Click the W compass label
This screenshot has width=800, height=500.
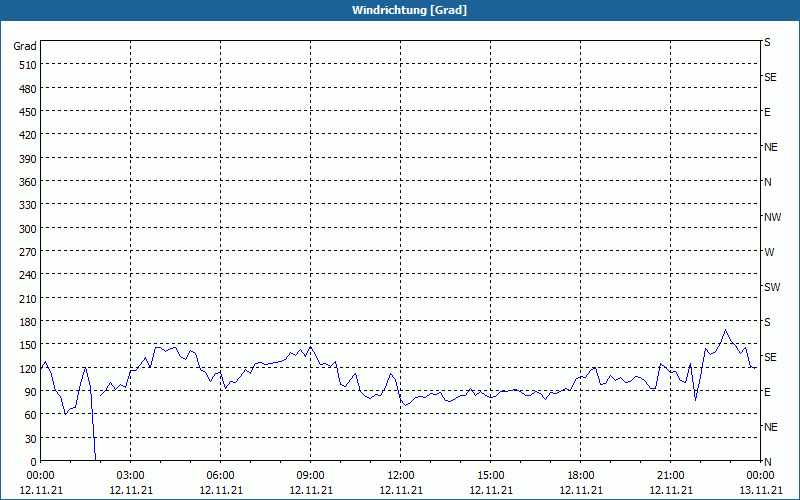click(769, 252)
